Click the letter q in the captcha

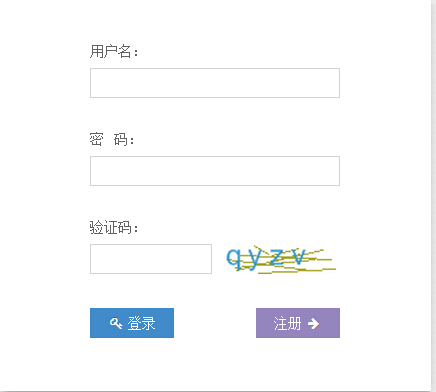tap(233, 259)
